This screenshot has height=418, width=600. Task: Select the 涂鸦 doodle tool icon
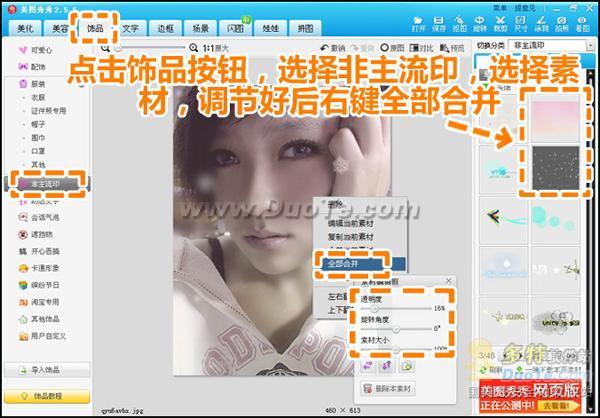[541, 23]
